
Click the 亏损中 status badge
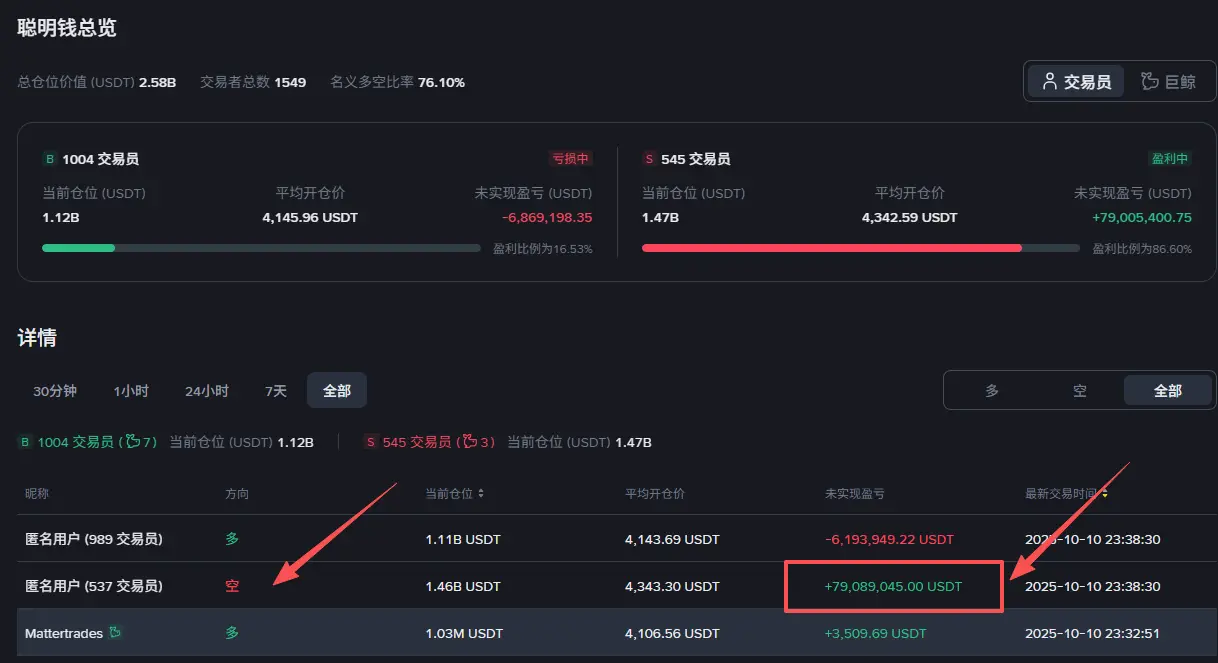(x=571, y=159)
